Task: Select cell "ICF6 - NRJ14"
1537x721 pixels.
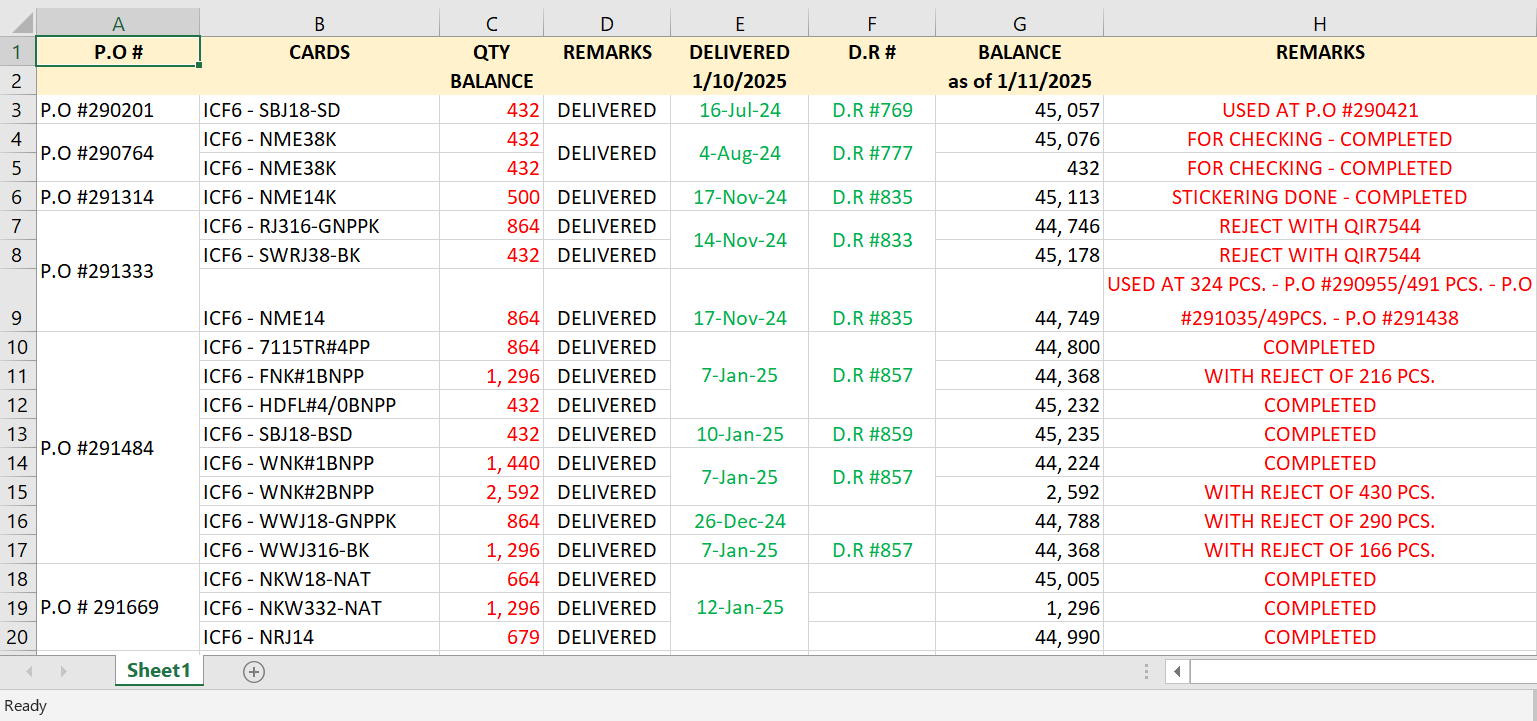Action: (x=320, y=637)
